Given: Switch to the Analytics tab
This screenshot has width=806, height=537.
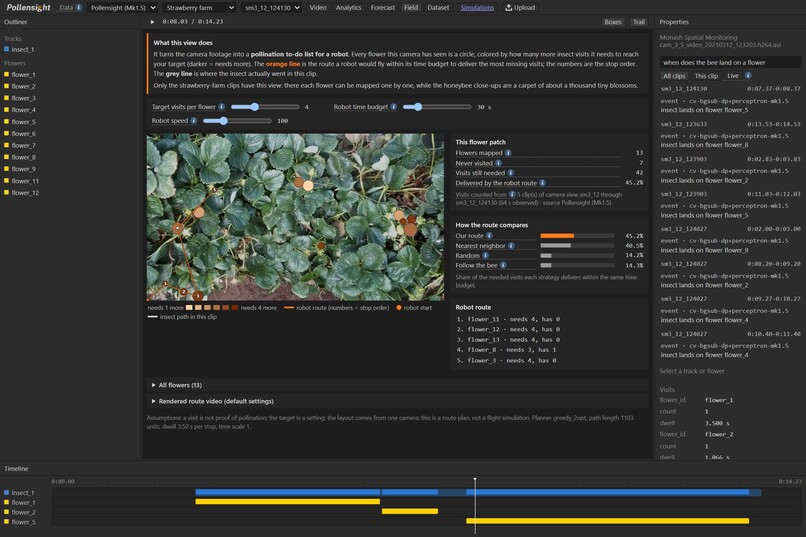Looking at the screenshot, I should coord(349,8).
